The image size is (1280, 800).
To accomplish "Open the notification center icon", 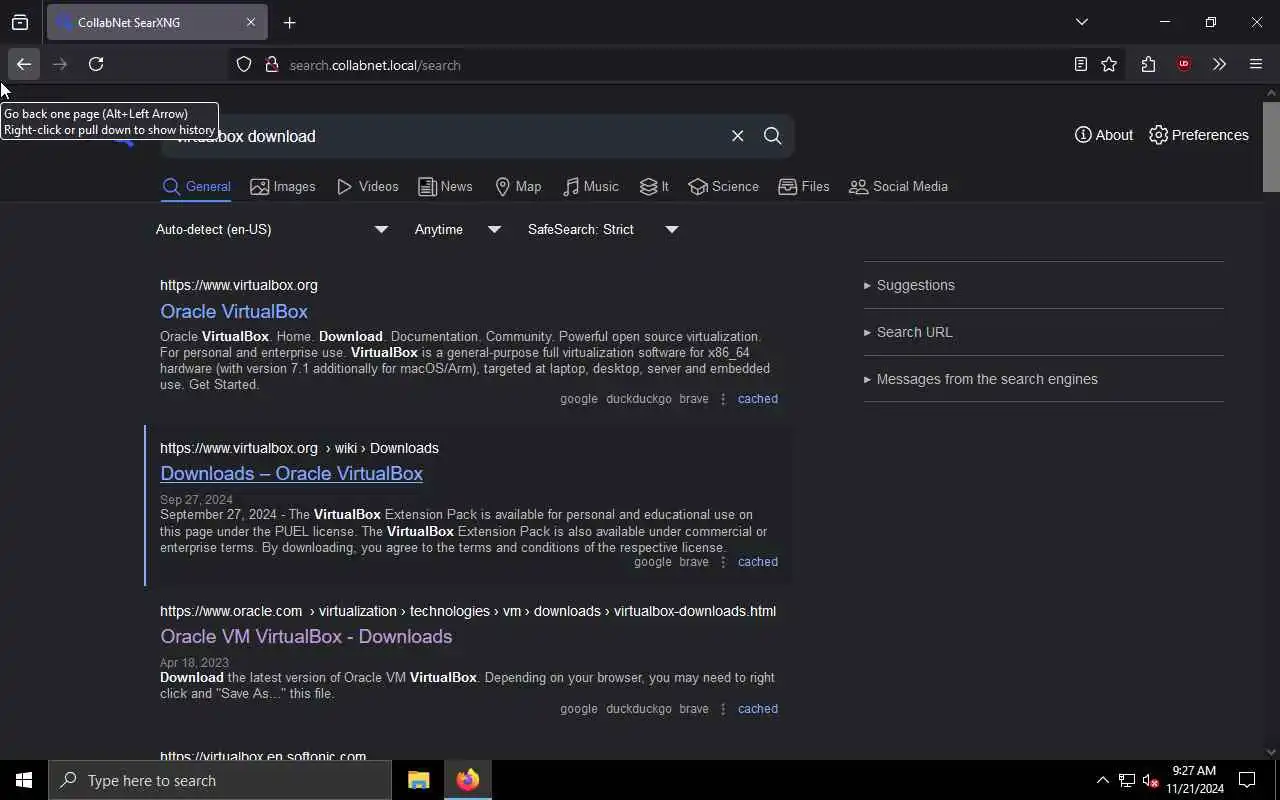I will pyautogui.click(x=1247, y=780).
